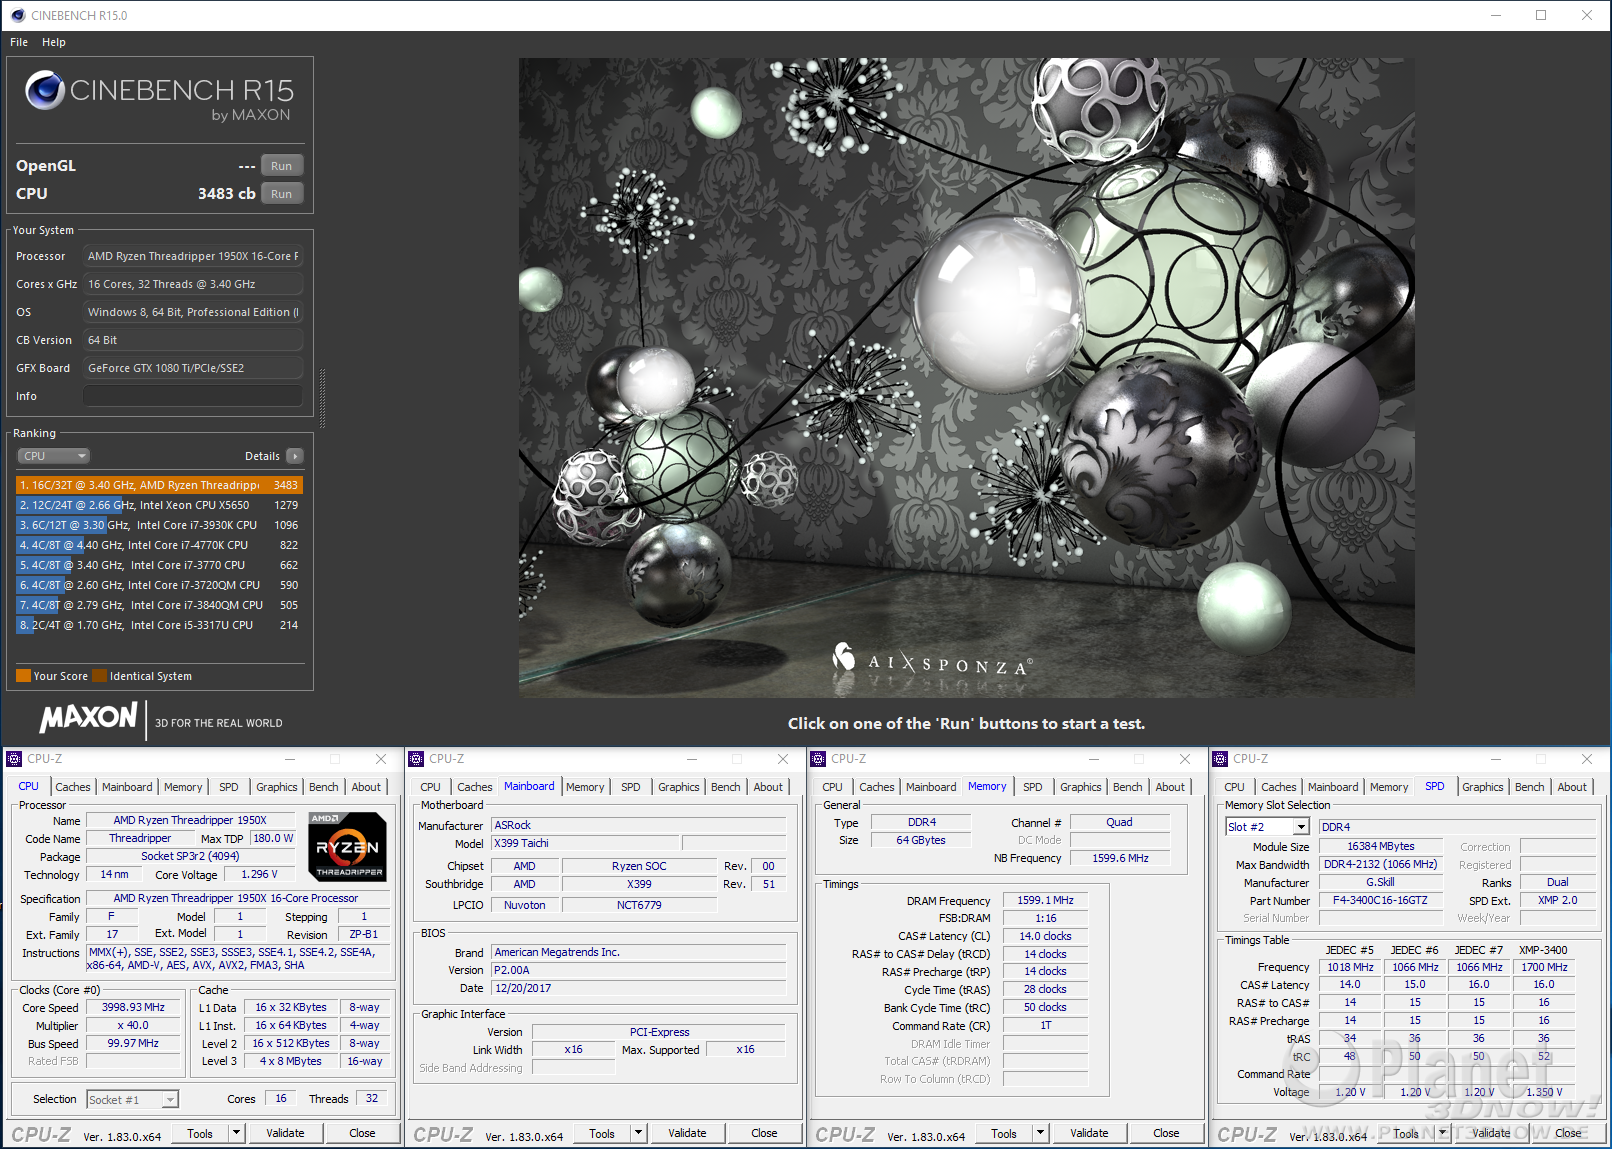
Task: Click CAS# Latency 14.0 clocks value
Action: click(x=1046, y=936)
